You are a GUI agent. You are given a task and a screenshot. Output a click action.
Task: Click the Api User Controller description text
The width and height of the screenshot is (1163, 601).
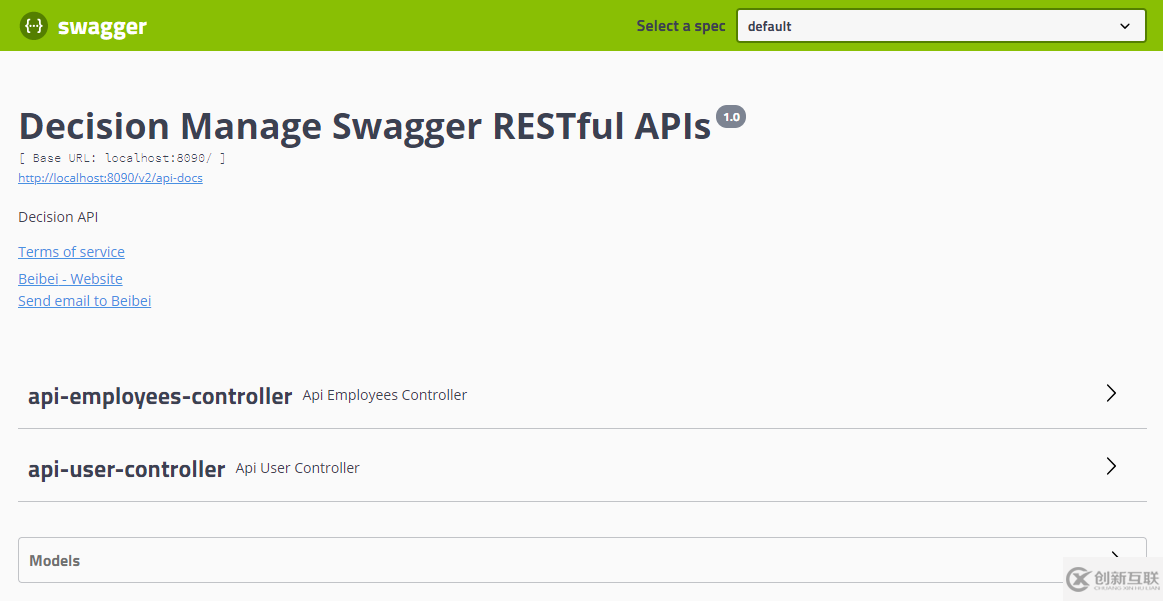coord(298,468)
